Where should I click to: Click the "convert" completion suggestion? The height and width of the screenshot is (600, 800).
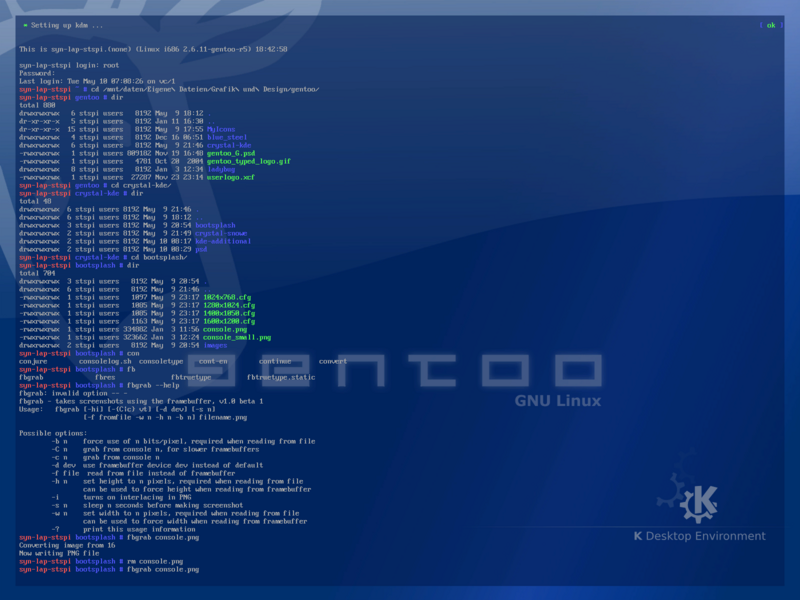pos(333,361)
